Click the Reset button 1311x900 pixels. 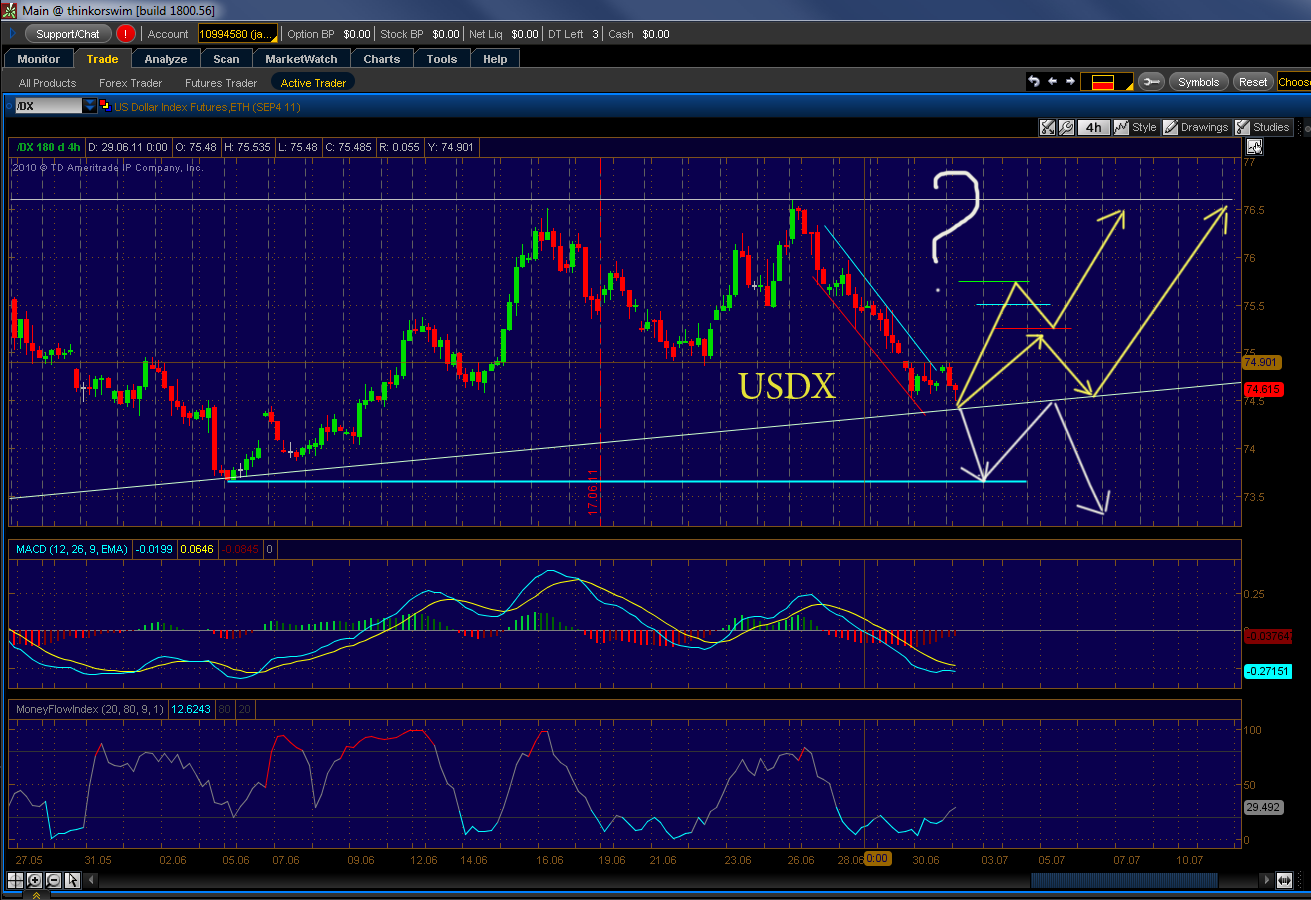click(x=1253, y=82)
